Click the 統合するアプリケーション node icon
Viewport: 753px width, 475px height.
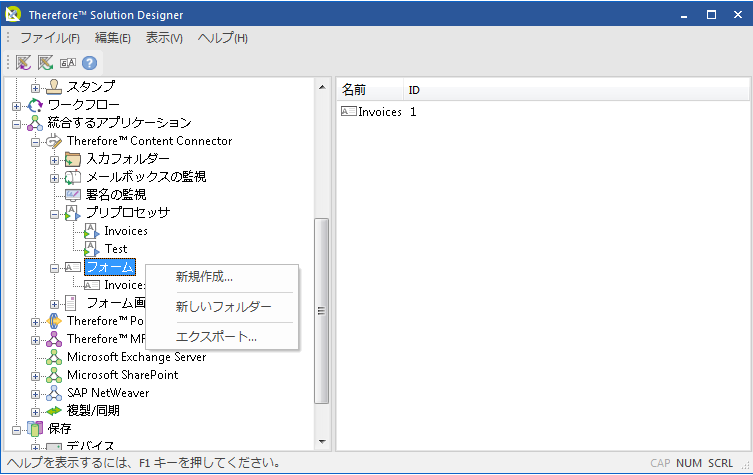pyautogui.click(x=35, y=123)
